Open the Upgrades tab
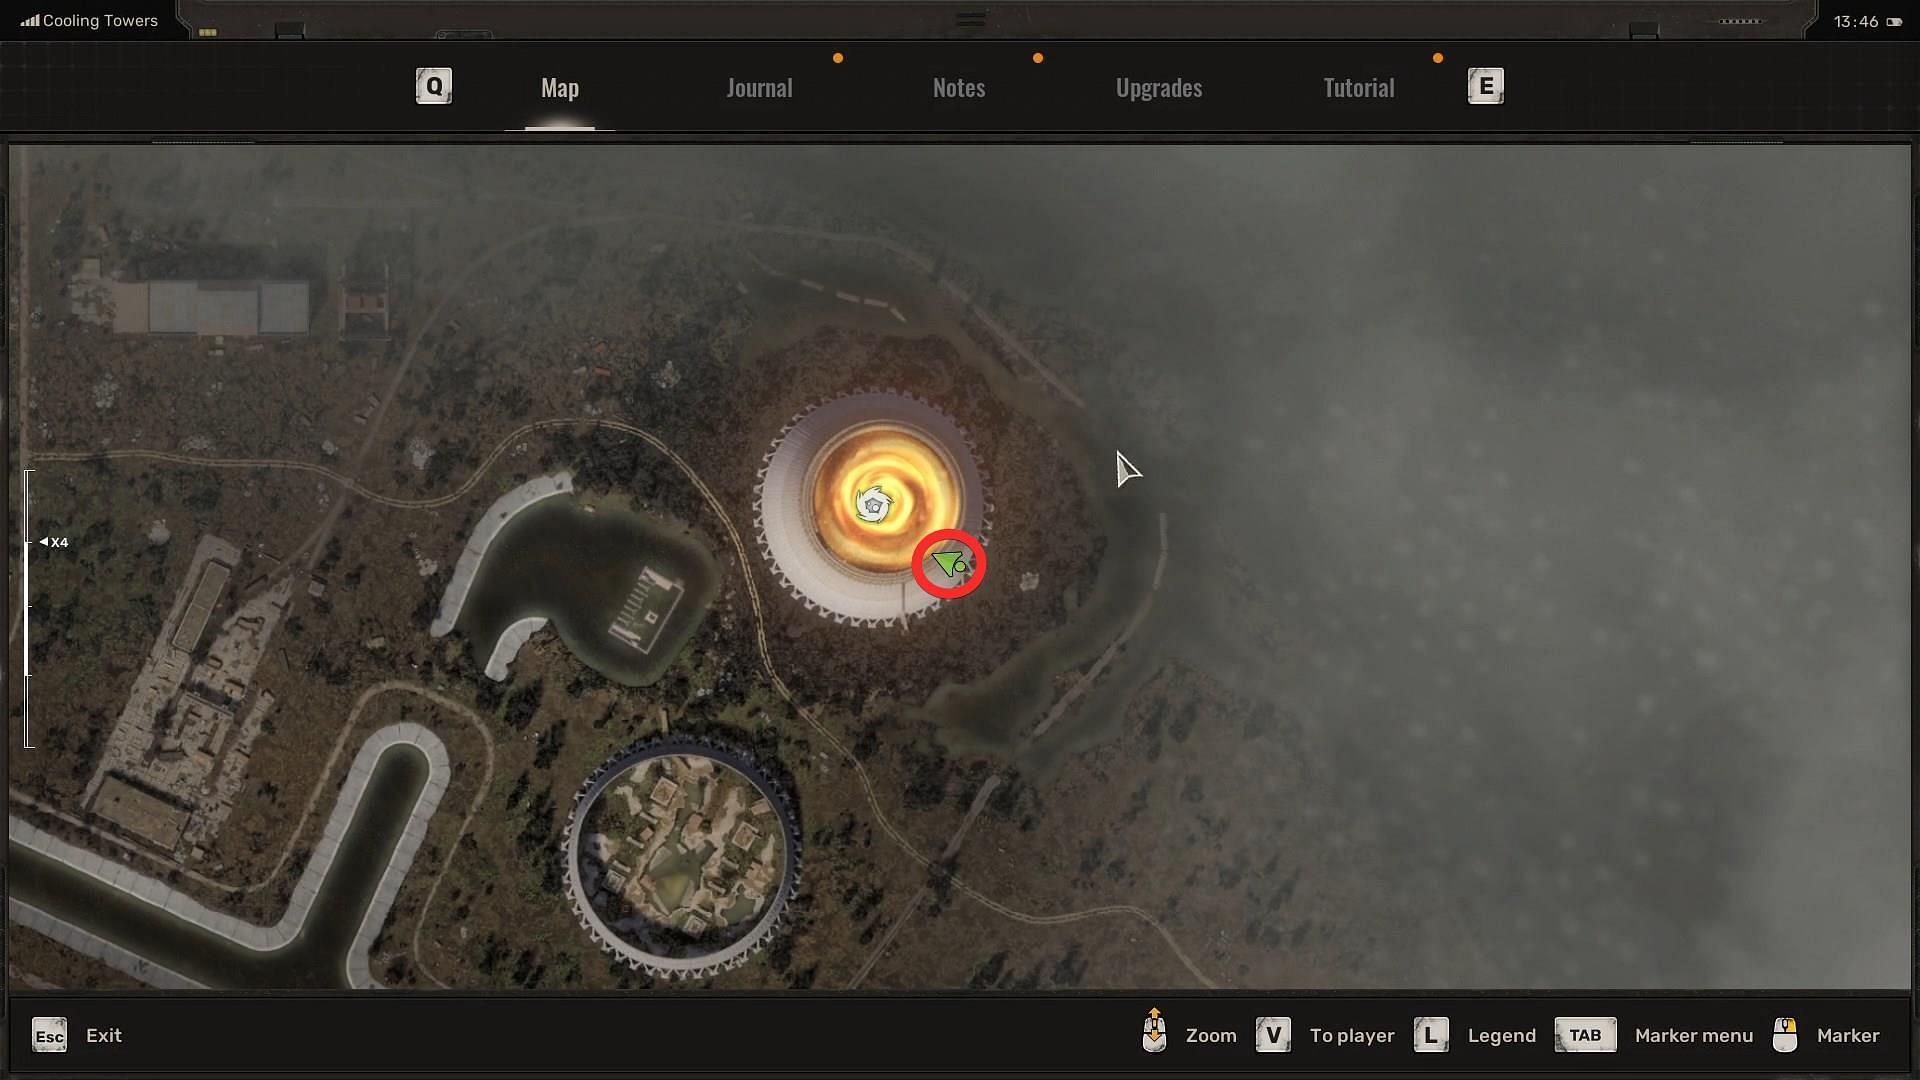 coord(1159,88)
